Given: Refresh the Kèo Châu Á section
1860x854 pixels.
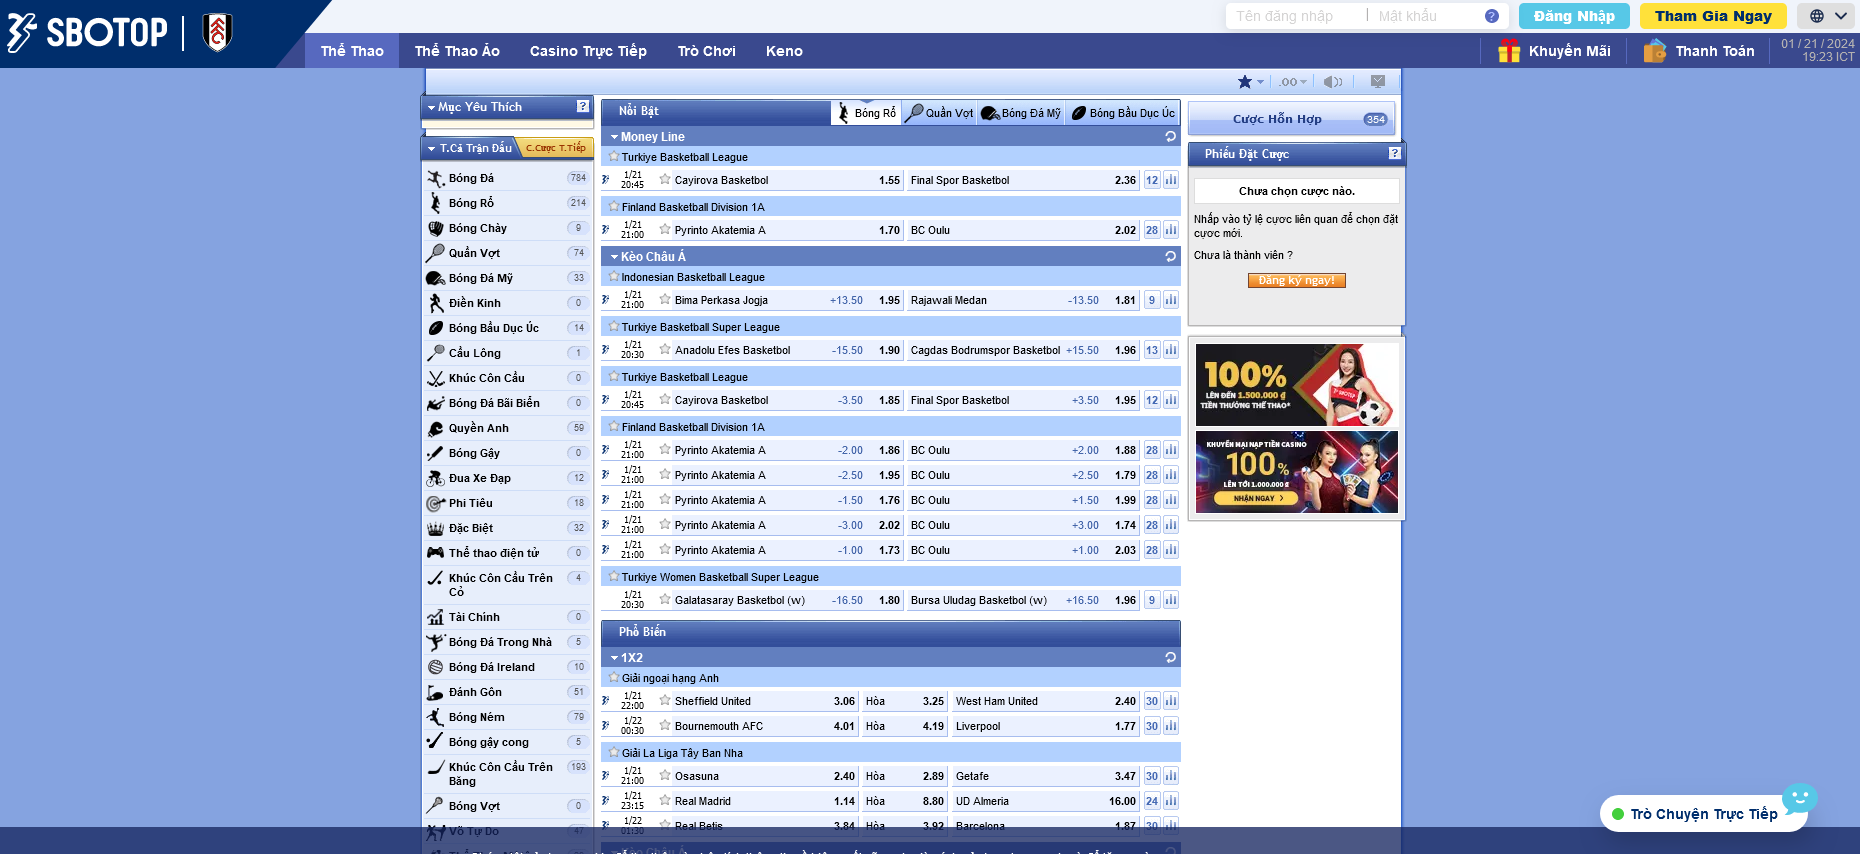Looking at the screenshot, I should [x=1170, y=256].
